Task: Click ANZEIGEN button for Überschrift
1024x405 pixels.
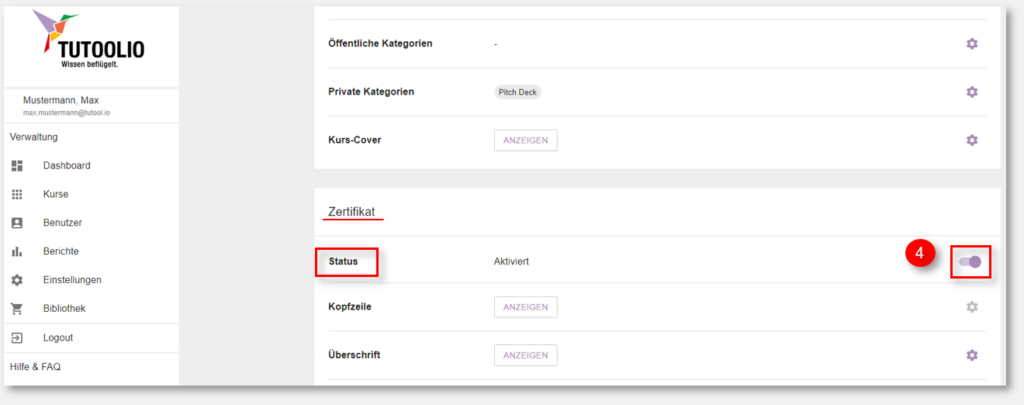Action: click(526, 355)
